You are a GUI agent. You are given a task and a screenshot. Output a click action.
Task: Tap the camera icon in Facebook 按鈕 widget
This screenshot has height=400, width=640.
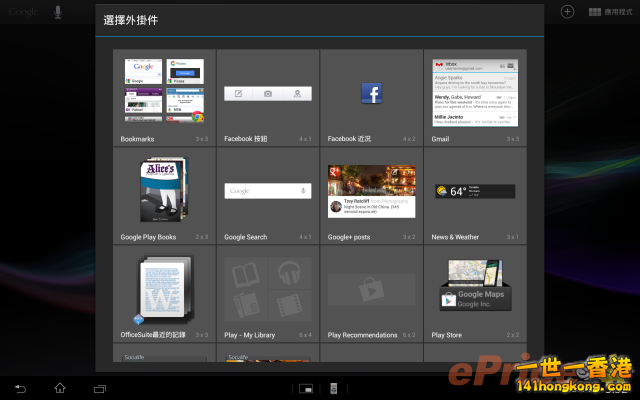[268, 93]
